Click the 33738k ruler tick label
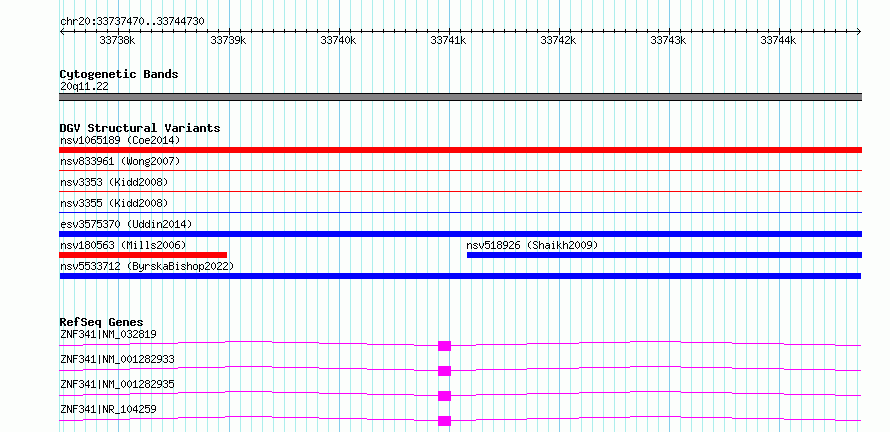 [117, 41]
